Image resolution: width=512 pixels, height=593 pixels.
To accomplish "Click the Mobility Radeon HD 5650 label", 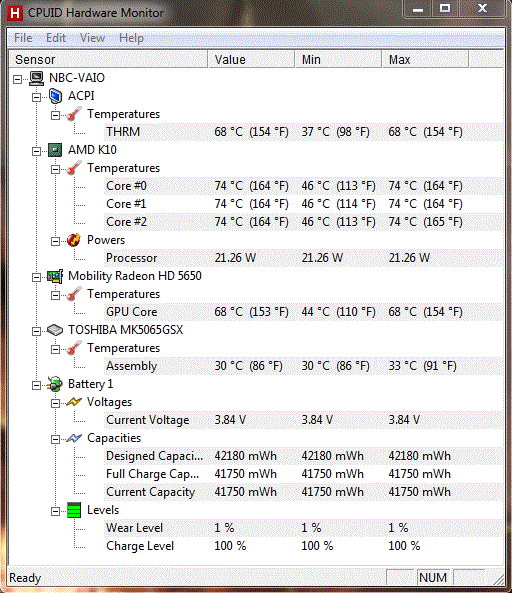I will pyautogui.click(x=135, y=276).
